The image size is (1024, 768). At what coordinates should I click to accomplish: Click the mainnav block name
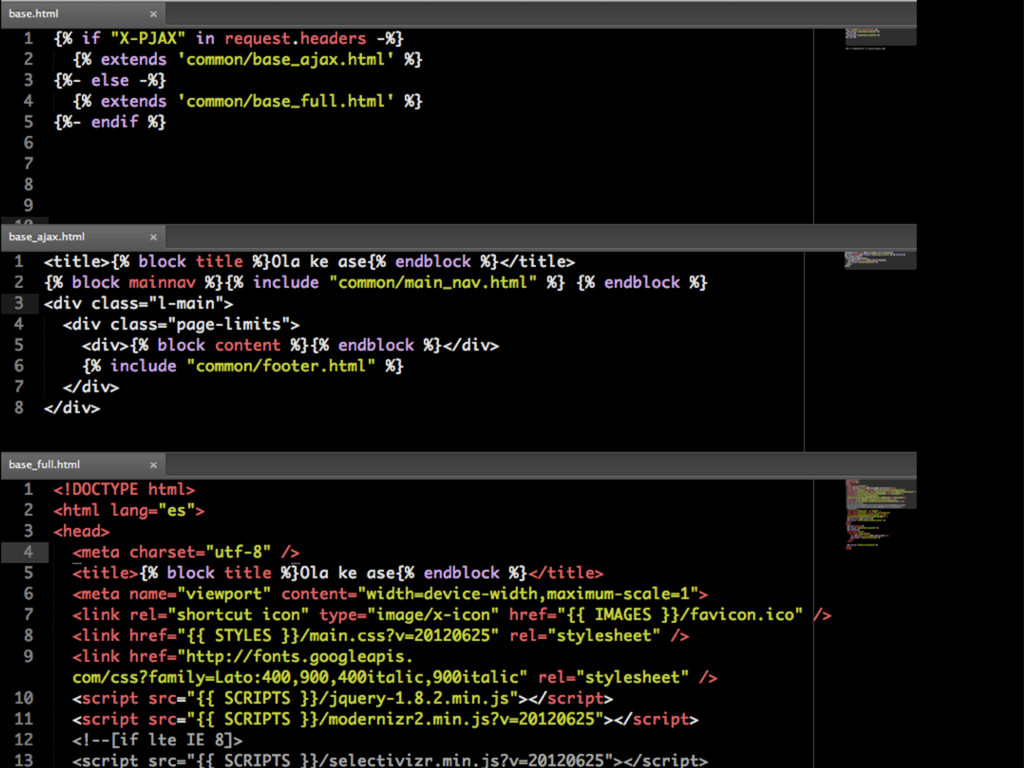(161, 283)
